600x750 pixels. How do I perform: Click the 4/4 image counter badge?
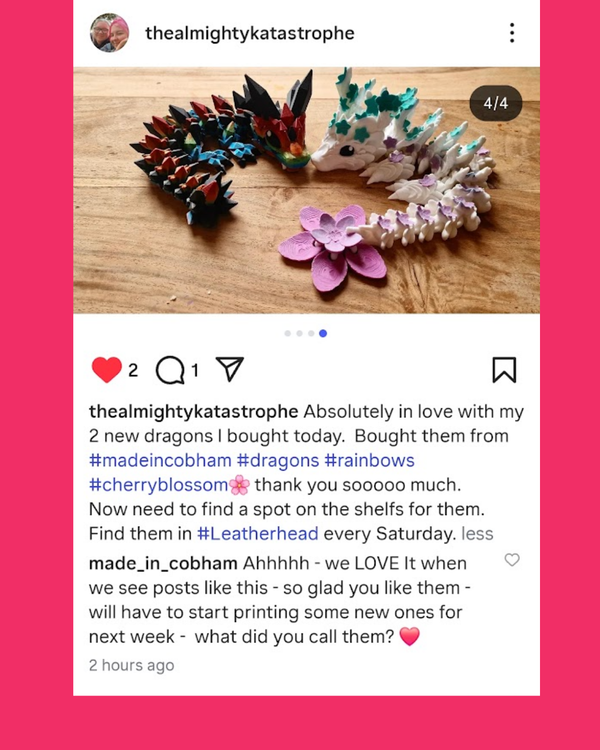pos(496,103)
